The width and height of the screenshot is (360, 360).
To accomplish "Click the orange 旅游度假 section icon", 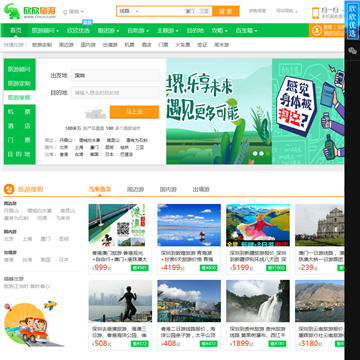I will coord(9,189).
